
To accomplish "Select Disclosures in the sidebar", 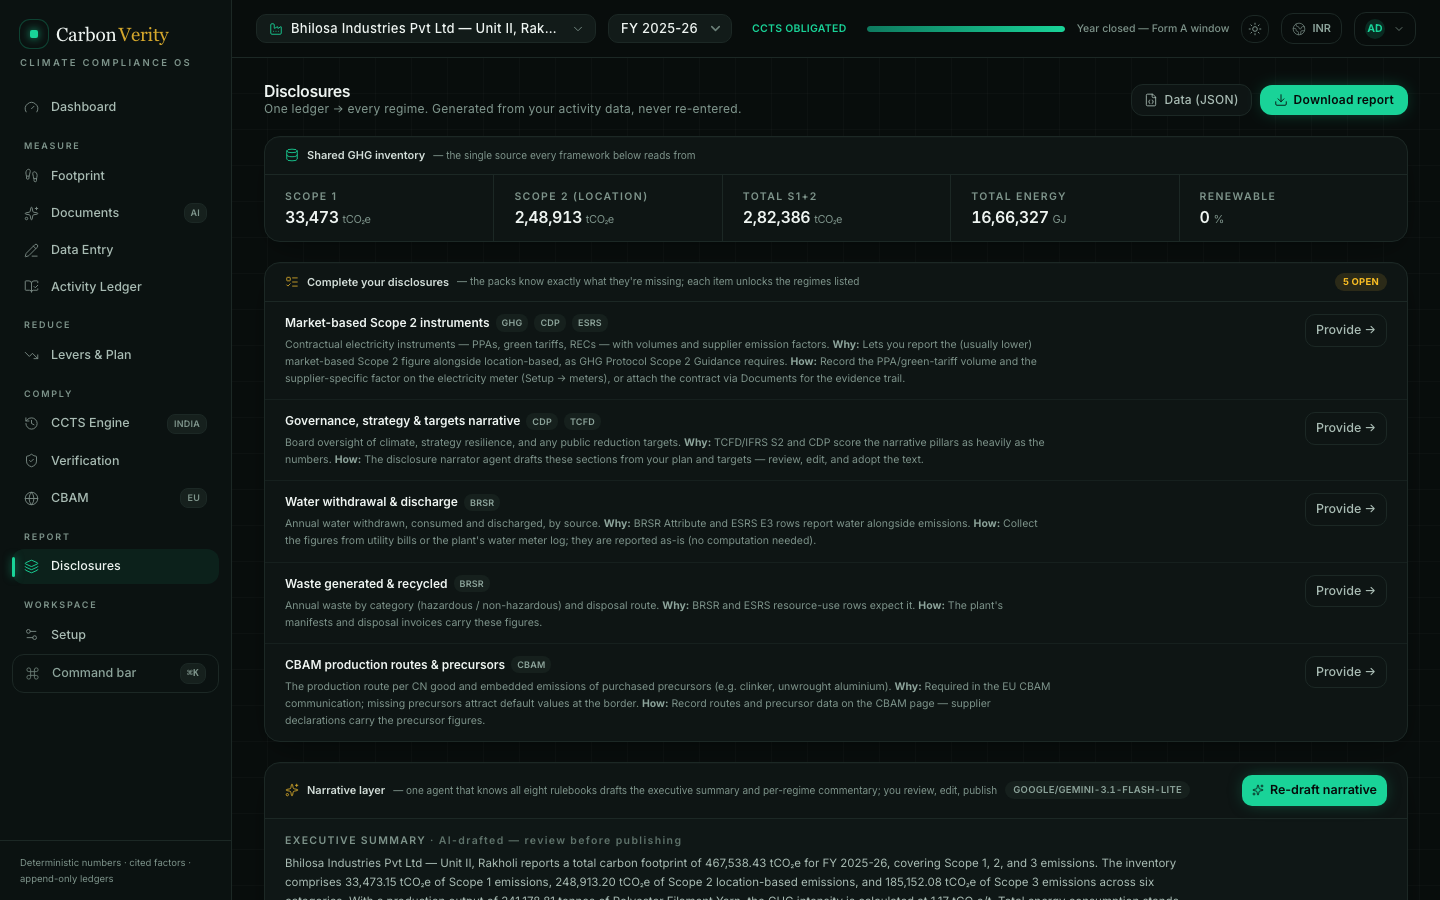I will 115,566.
